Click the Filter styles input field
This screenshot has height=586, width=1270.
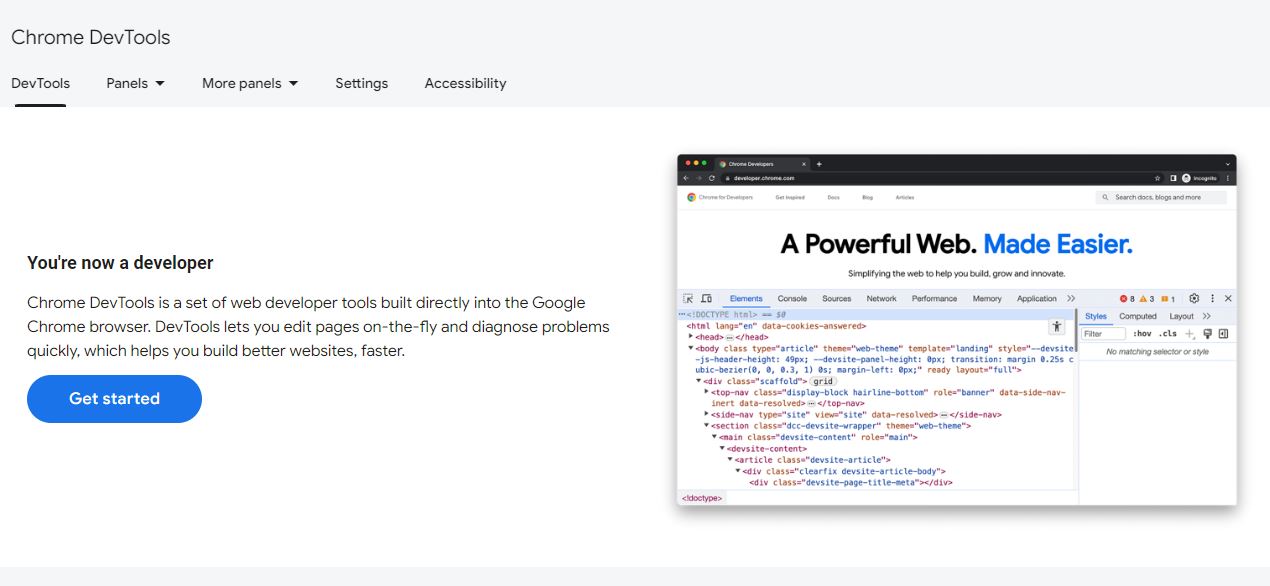pos(1103,334)
